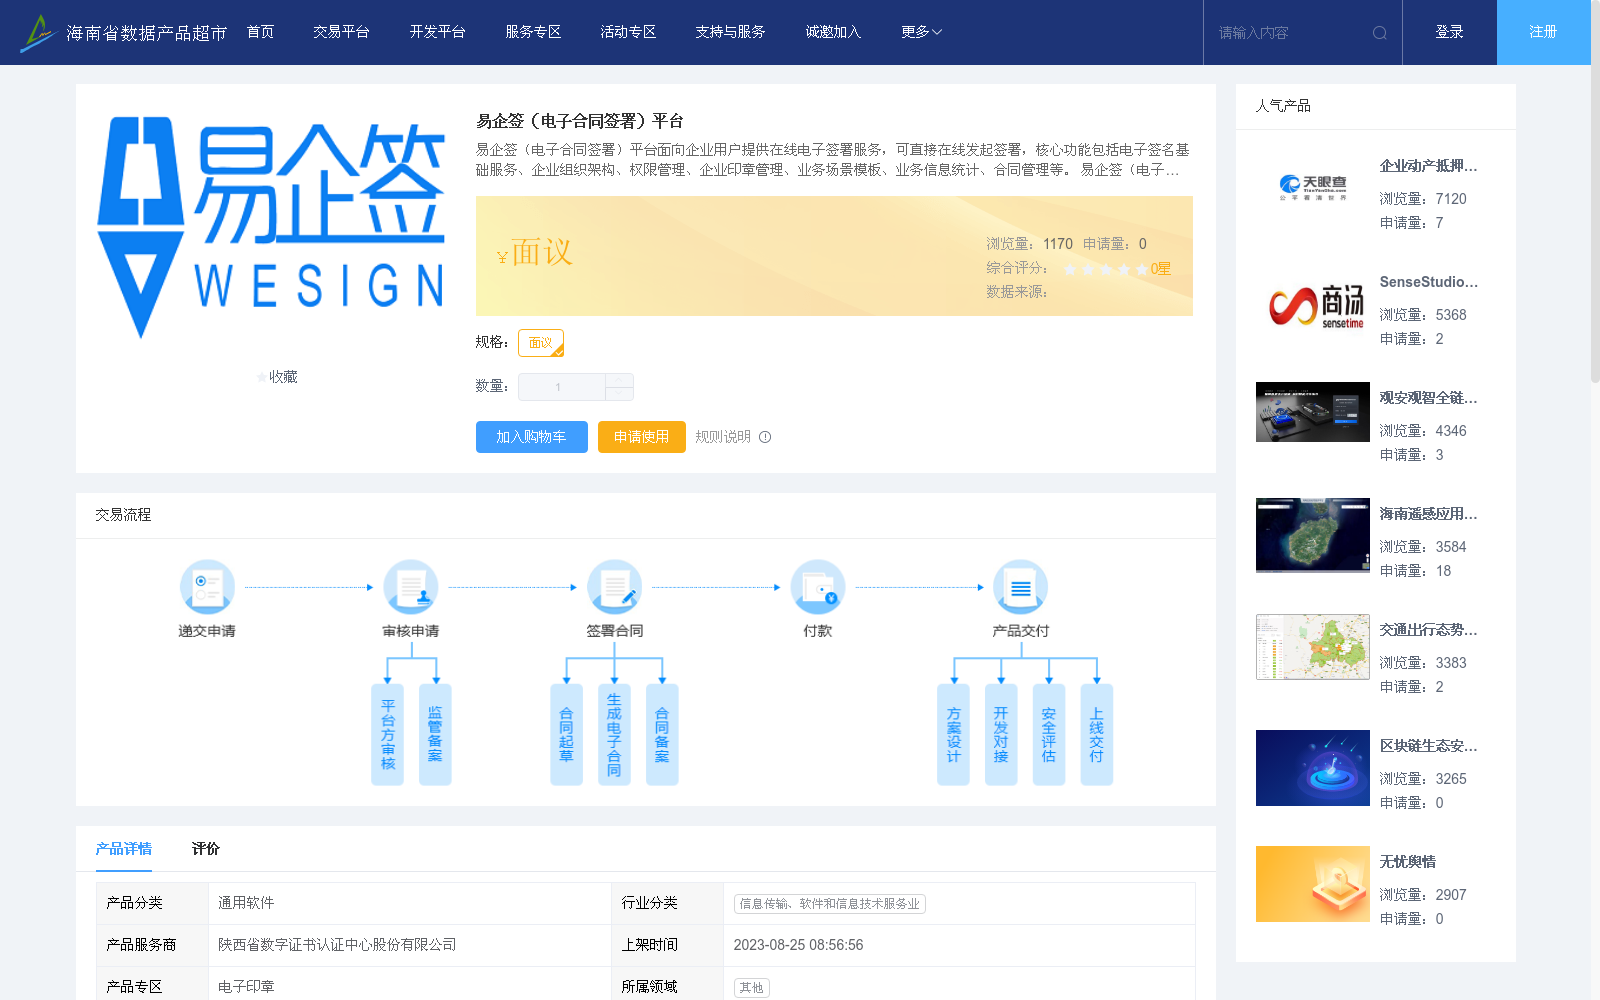
Task: Open the 无忧舆情 thumbnail
Action: (1313, 884)
